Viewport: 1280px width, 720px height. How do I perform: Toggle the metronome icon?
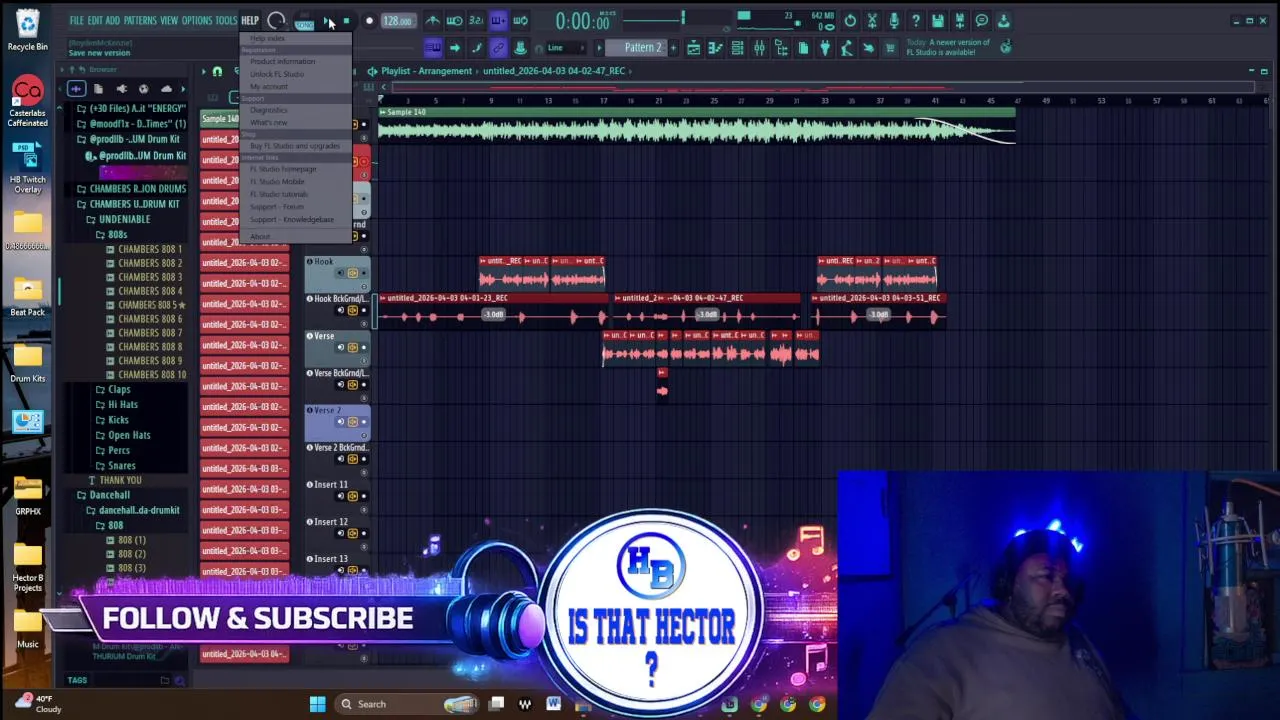click(x=433, y=21)
